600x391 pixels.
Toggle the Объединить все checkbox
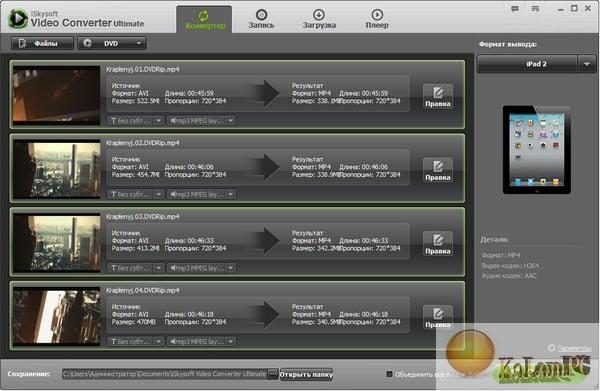coord(389,374)
